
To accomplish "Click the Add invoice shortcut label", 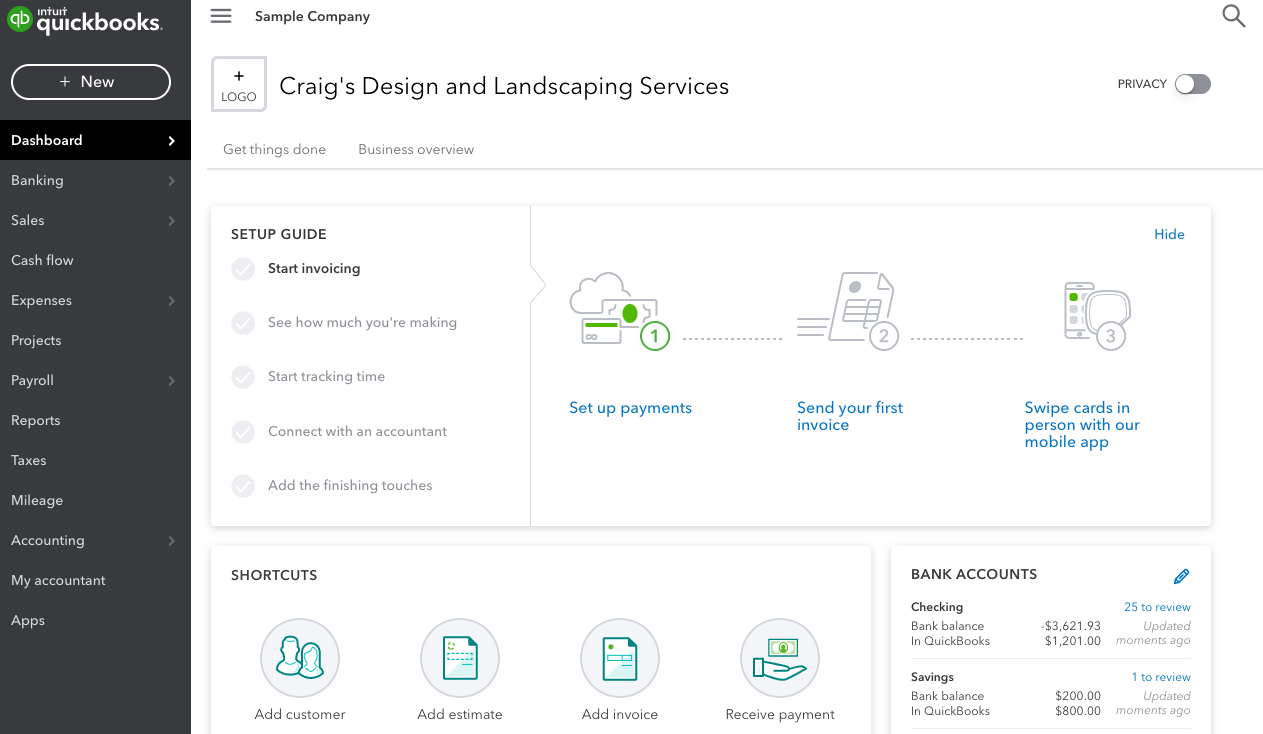I will pos(620,715).
